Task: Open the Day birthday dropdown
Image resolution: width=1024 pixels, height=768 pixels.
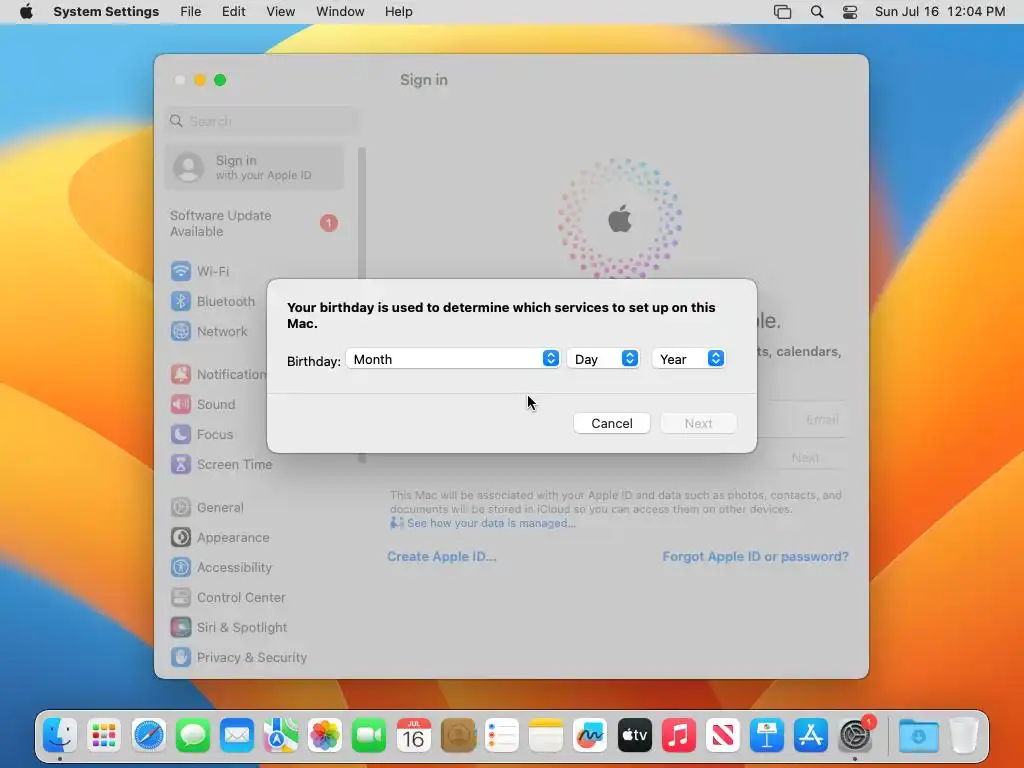Action: pyautogui.click(x=603, y=359)
